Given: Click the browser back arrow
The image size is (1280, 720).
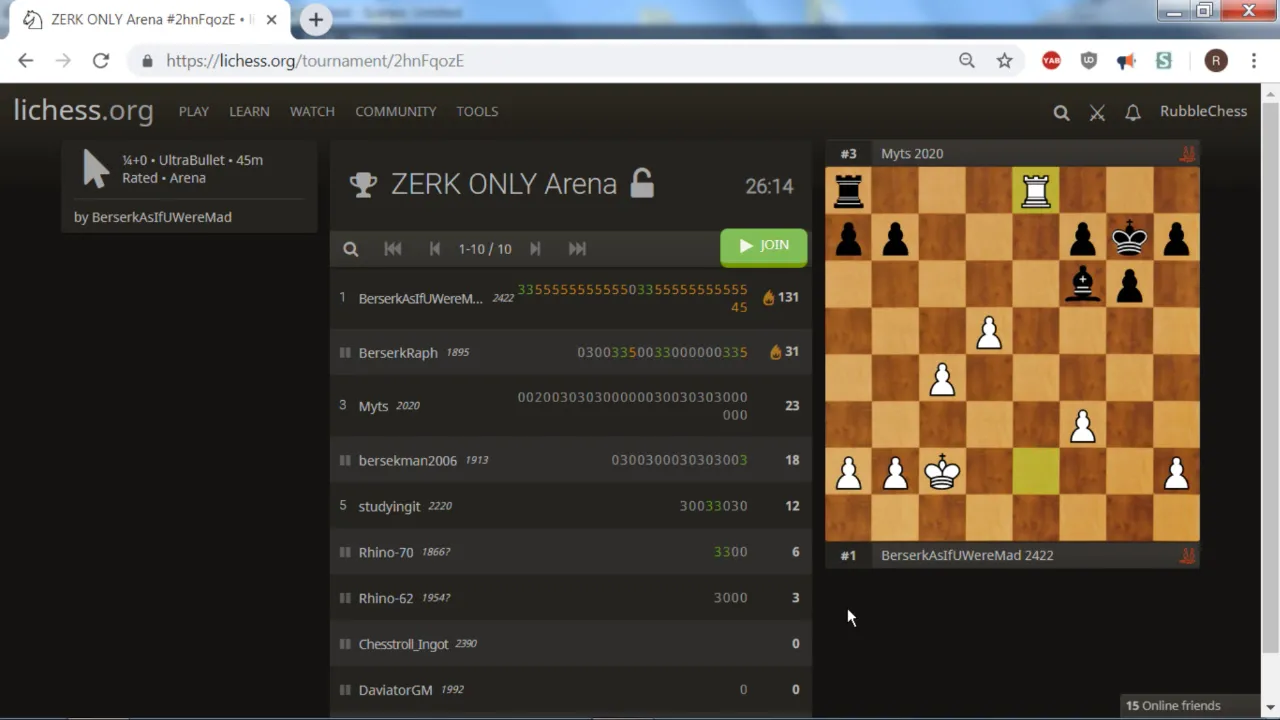Looking at the screenshot, I should 26,61.
